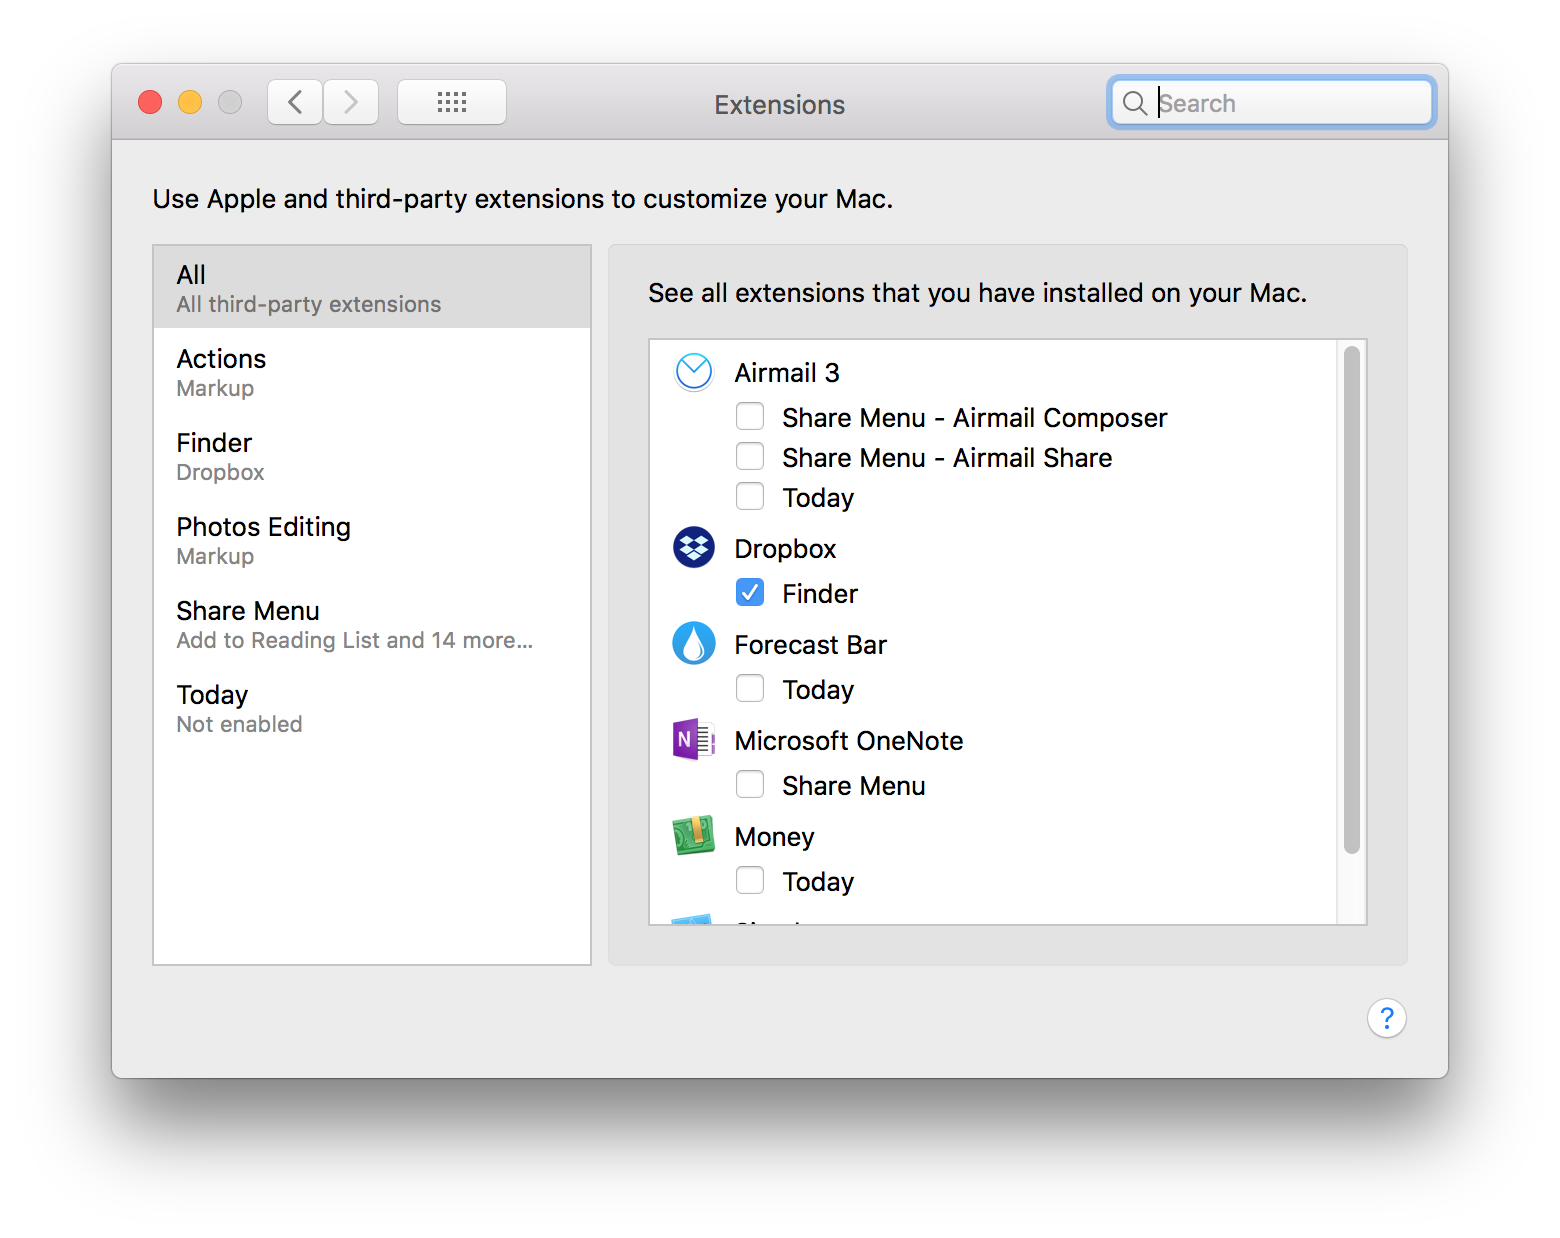Image resolution: width=1560 pixels, height=1238 pixels.
Task: Select the Share Menu category in sidebar
Action: (372, 624)
